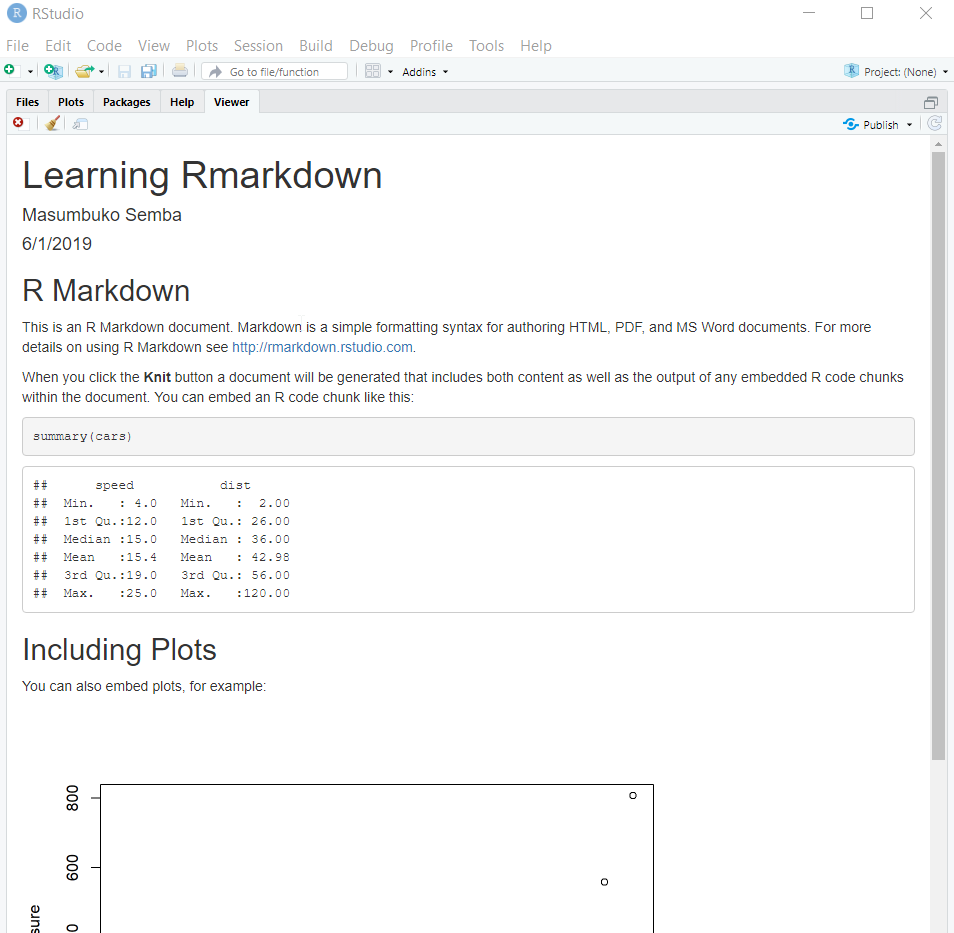Switch to the Files tab
This screenshot has width=954, height=933.
point(27,102)
